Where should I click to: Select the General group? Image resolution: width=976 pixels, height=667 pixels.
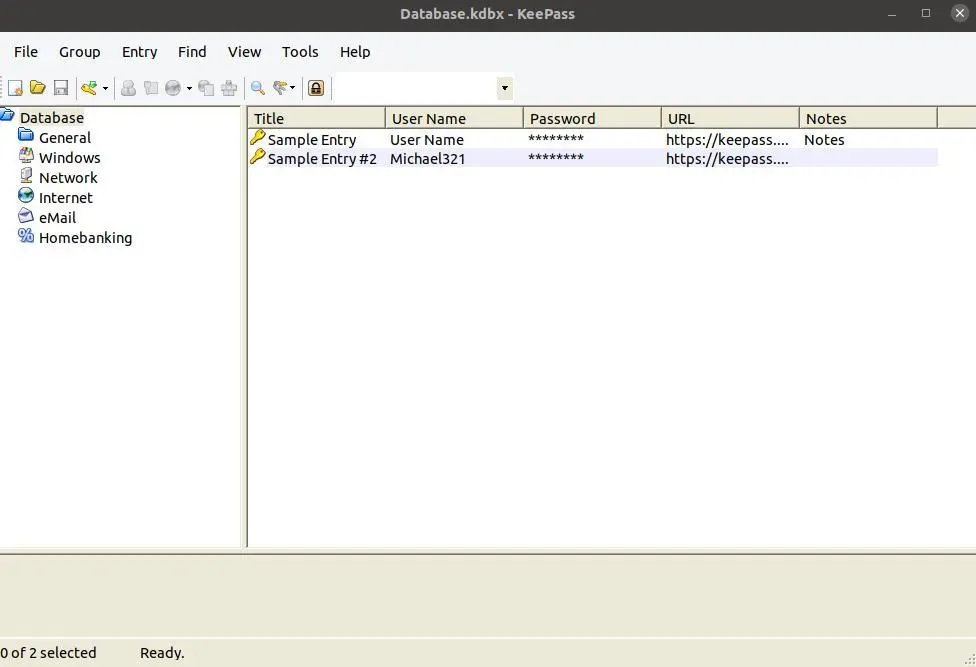point(65,138)
